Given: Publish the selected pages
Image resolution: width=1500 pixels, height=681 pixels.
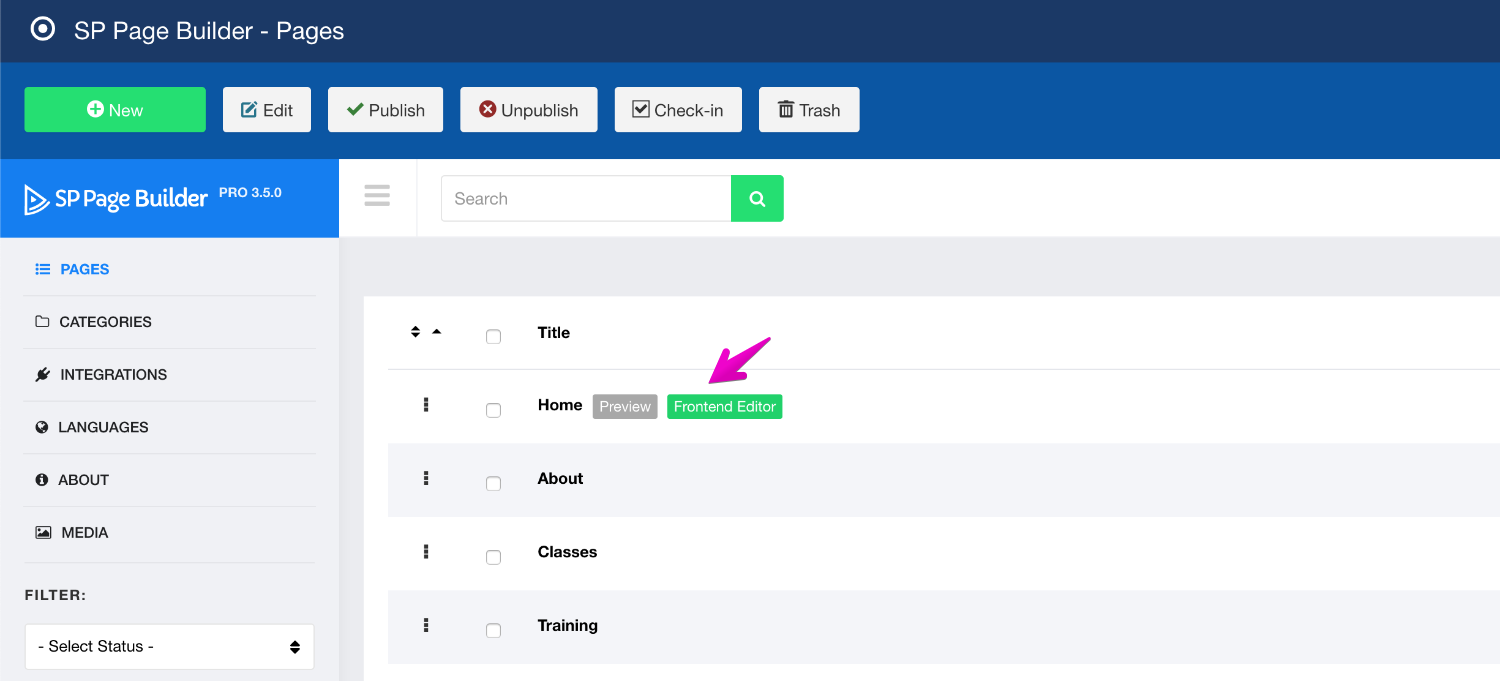Looking at the screenshot, I should (x=386, y=110).
